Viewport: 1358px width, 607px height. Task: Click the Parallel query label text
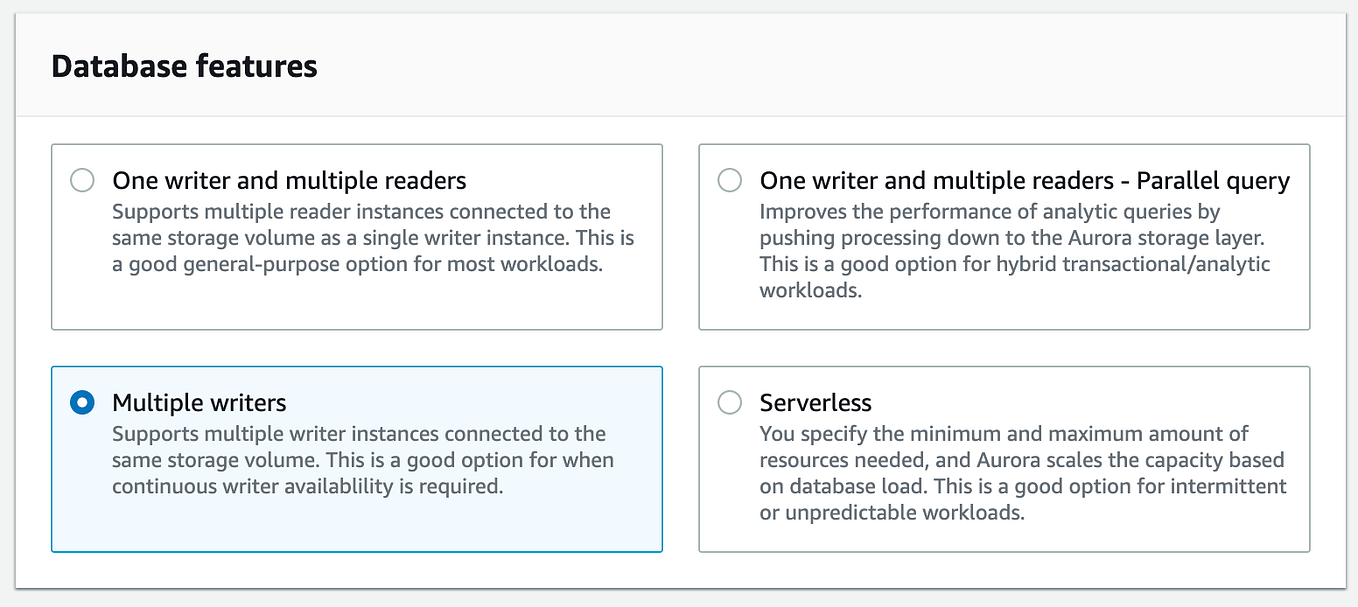tap(1025, 180)
